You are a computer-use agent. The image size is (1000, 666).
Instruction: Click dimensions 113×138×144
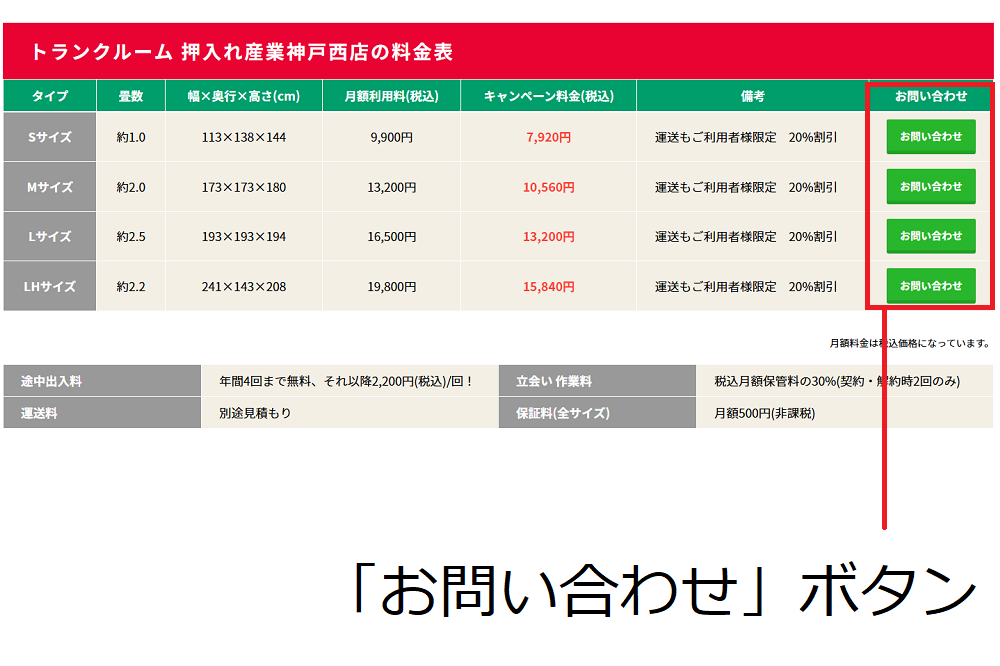pos(244,137)
